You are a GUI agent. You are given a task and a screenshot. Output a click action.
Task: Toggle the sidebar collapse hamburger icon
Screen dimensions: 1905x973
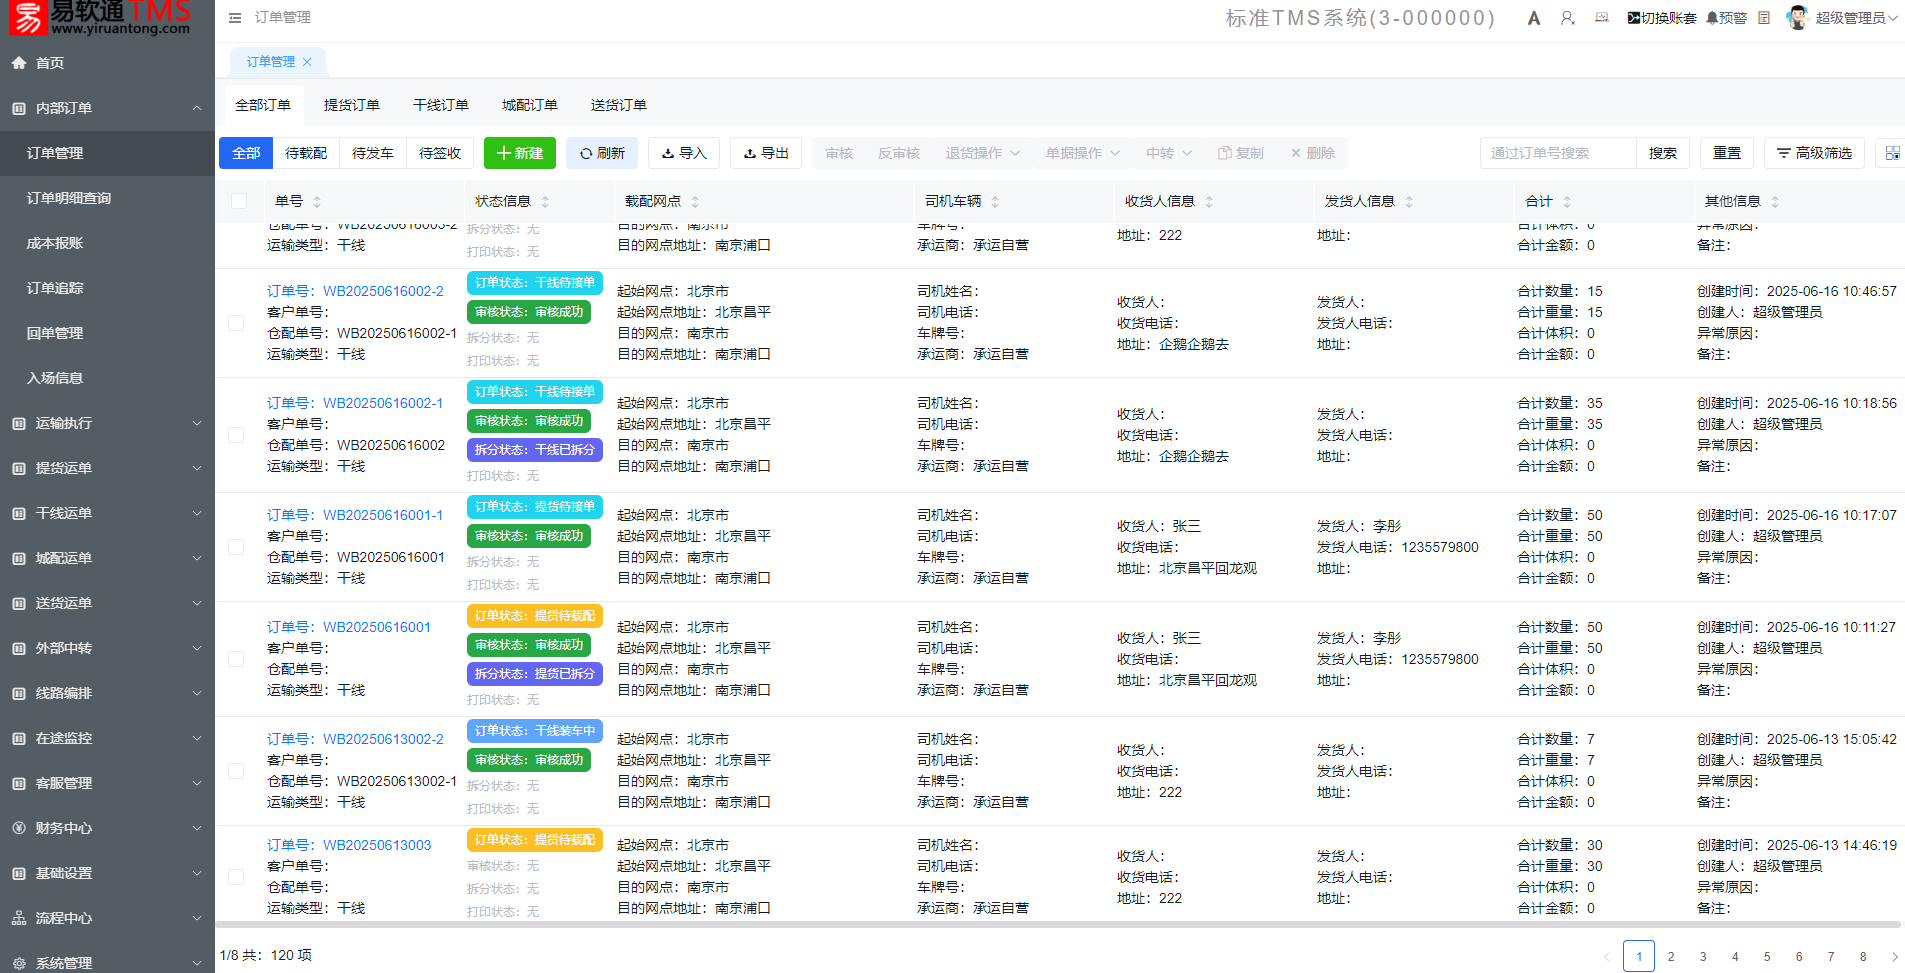click(235, 18)
